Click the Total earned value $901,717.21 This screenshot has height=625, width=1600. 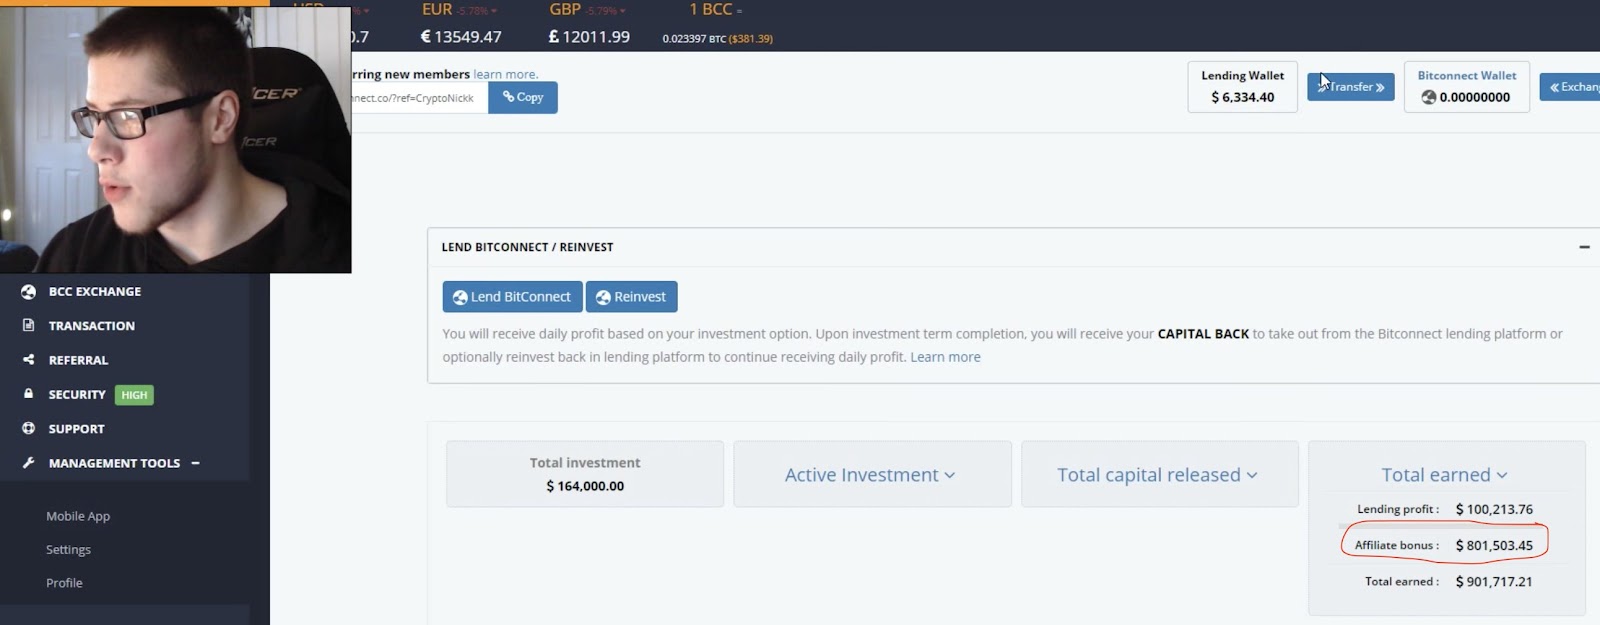(x=1494, y=581)
